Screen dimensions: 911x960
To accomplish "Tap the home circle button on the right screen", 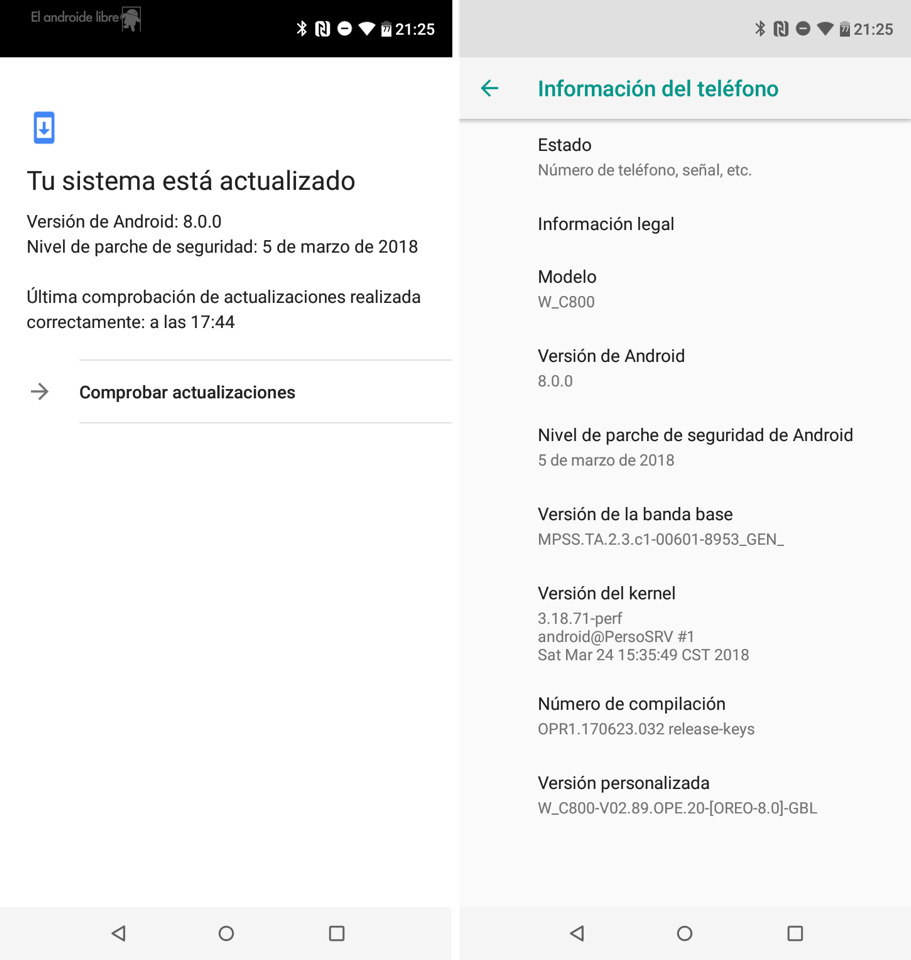I will coord(684,933).
